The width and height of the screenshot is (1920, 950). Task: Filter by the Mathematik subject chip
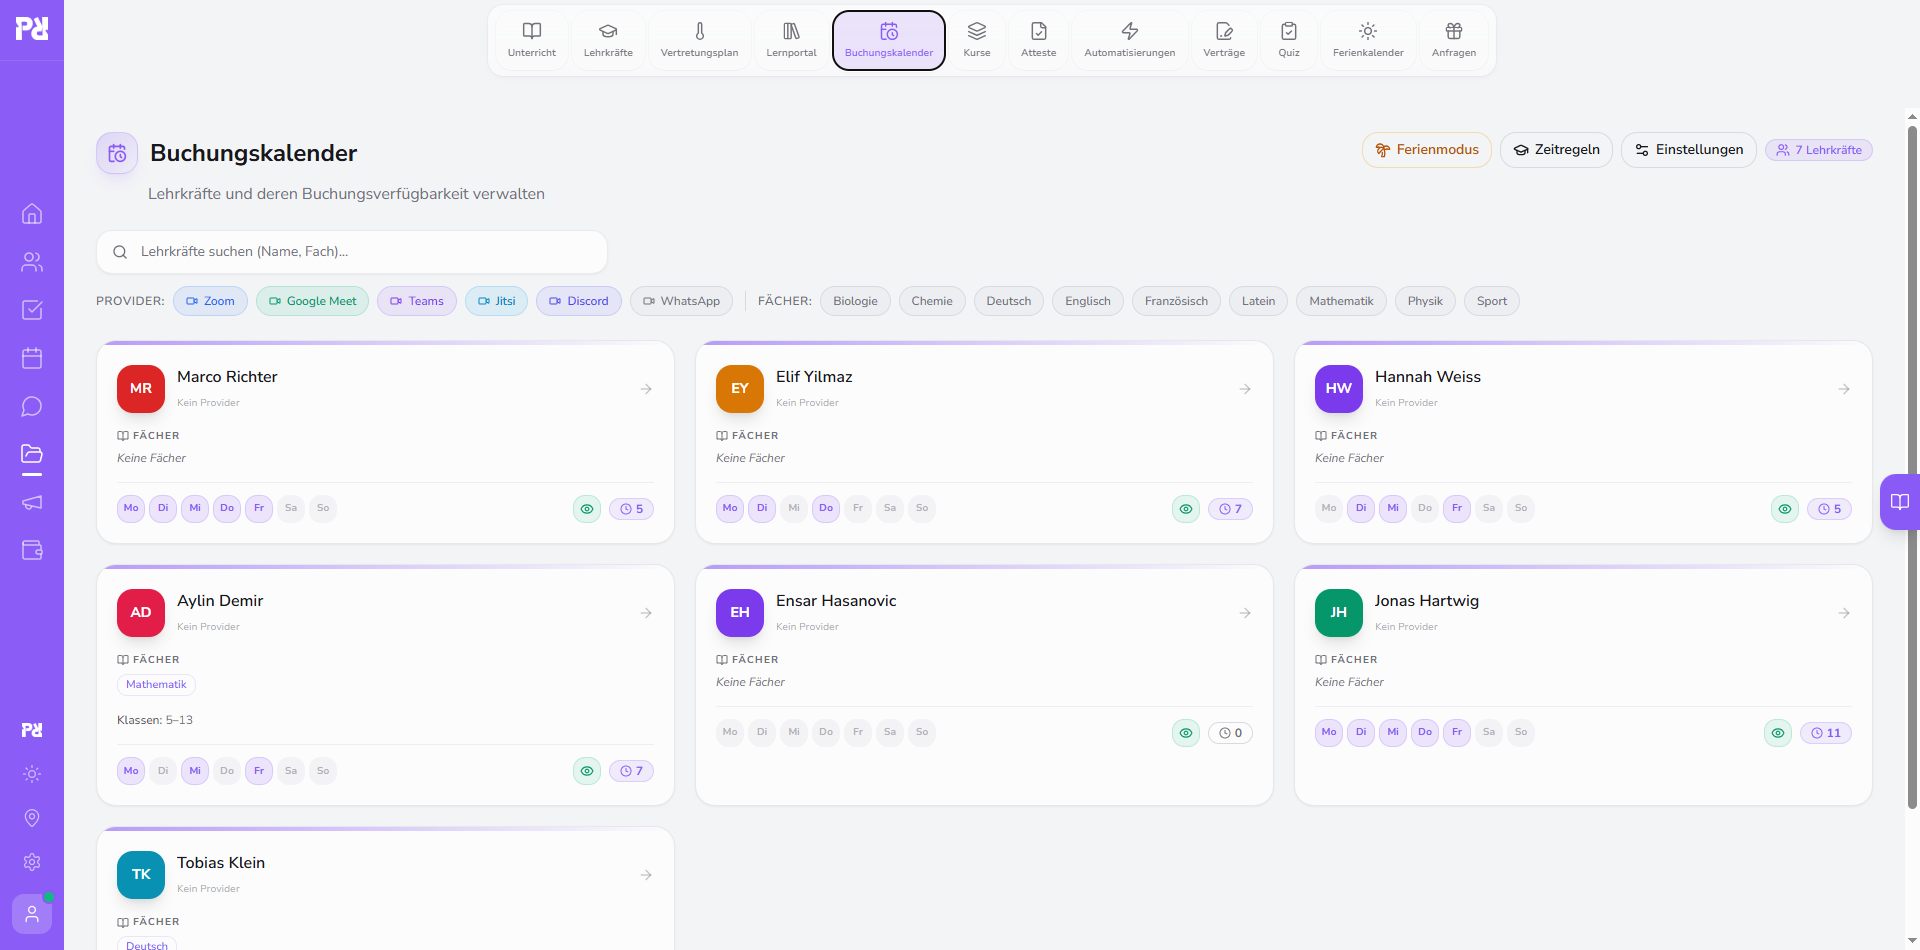(1341, 301)
